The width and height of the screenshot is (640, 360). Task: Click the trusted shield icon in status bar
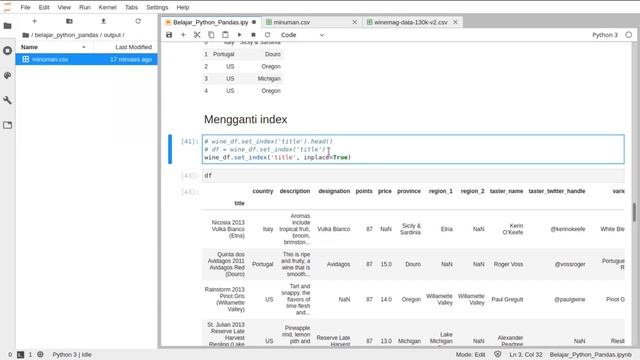498,355
